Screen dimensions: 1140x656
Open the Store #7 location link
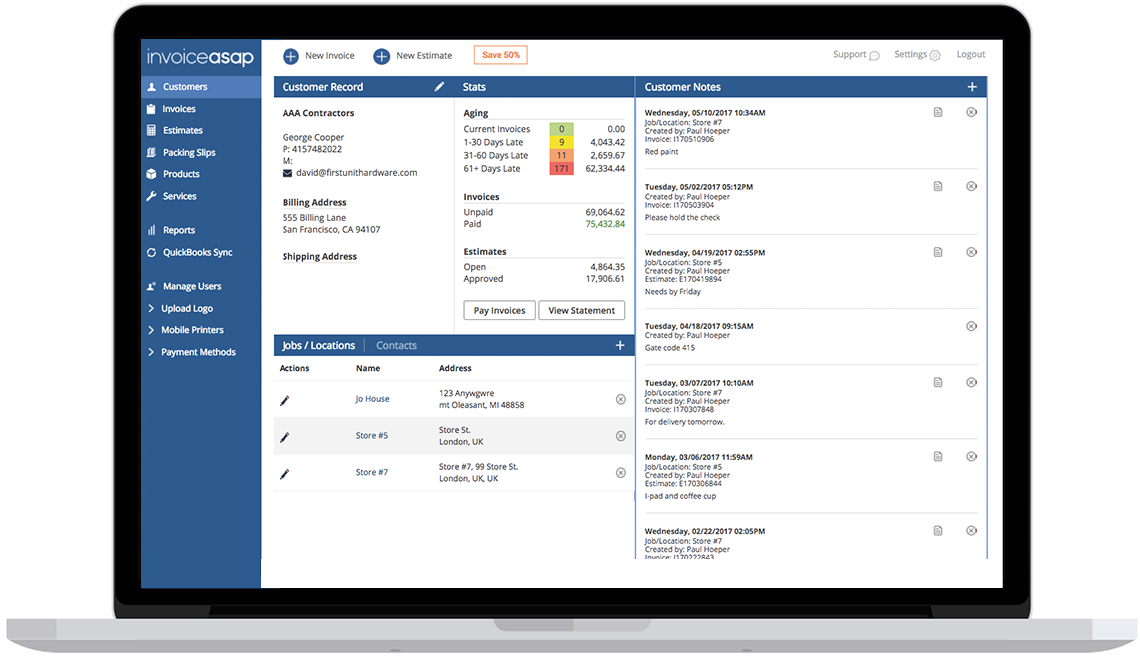tap(372, 472)
